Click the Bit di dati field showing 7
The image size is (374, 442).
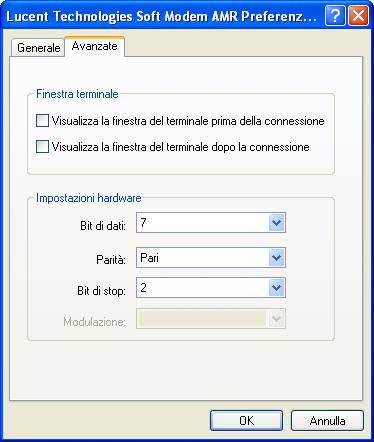point(211,223)
